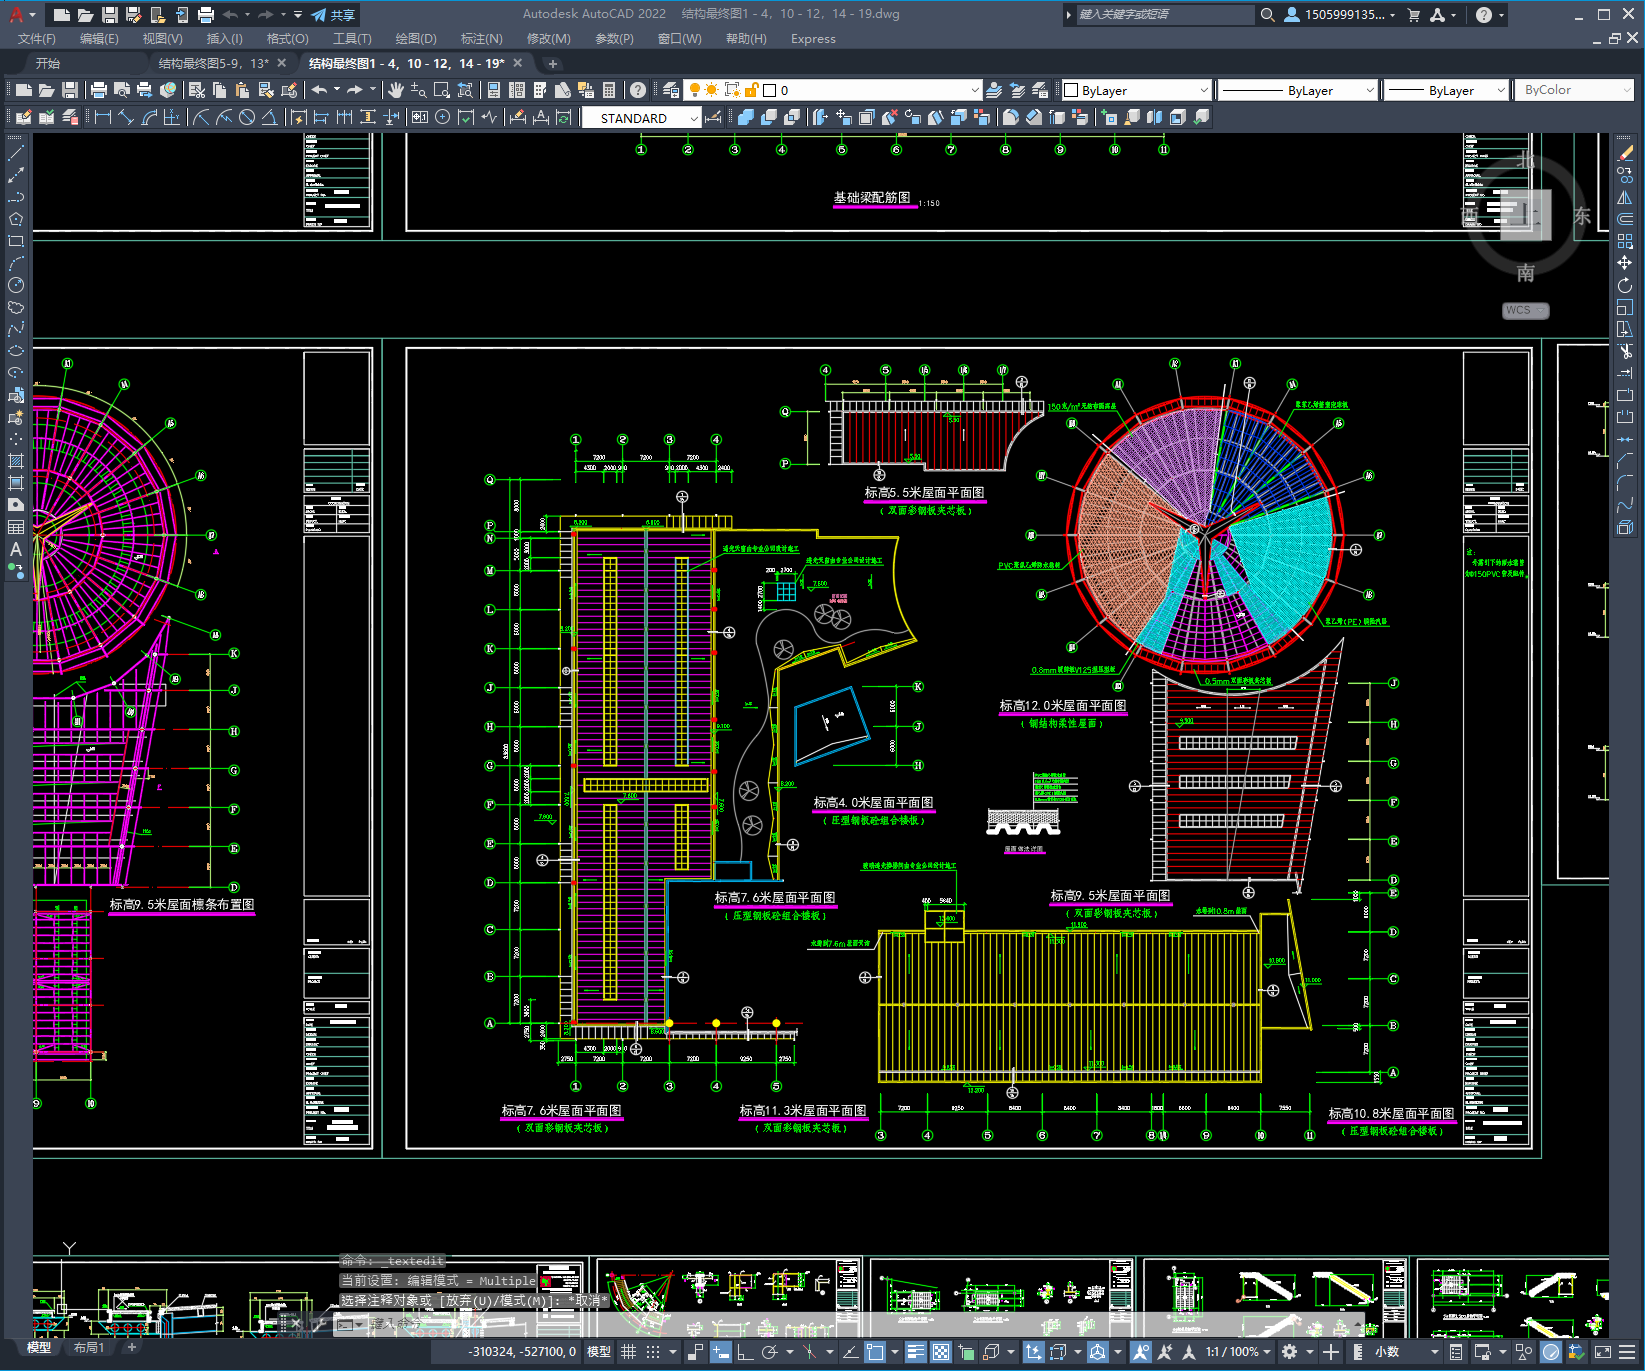Open the 文件(F) menu
This screenshot has width=1645, height=1371.
(x=37, y=39)
